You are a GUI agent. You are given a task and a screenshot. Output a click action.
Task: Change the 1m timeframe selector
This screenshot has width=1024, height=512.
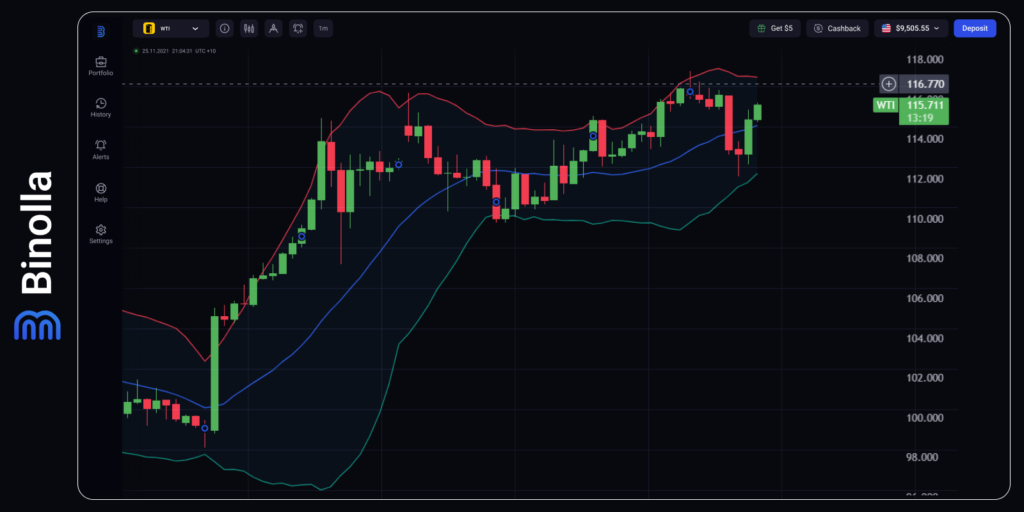pos(323,29)
